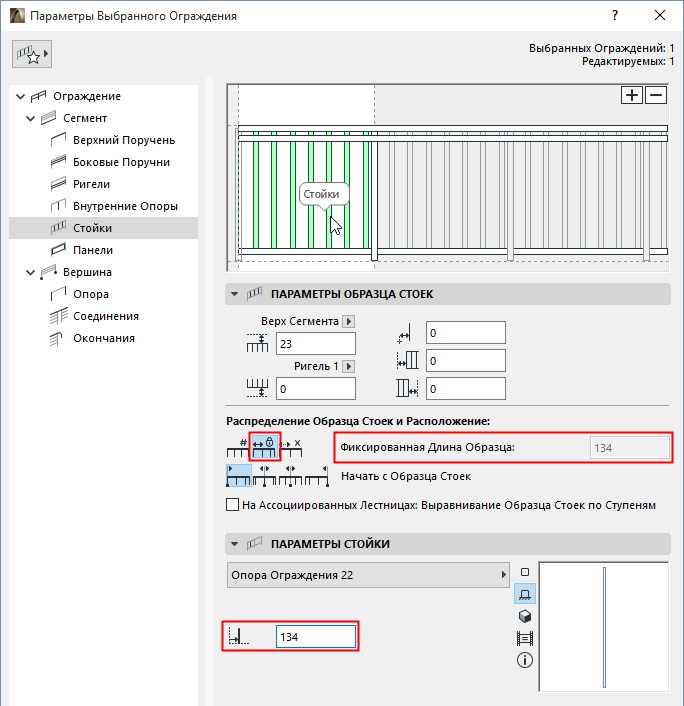Choose start-with-pattern alignment option
Image resolution: width=684 pixels, height=706 pixels.
[238, 476]
